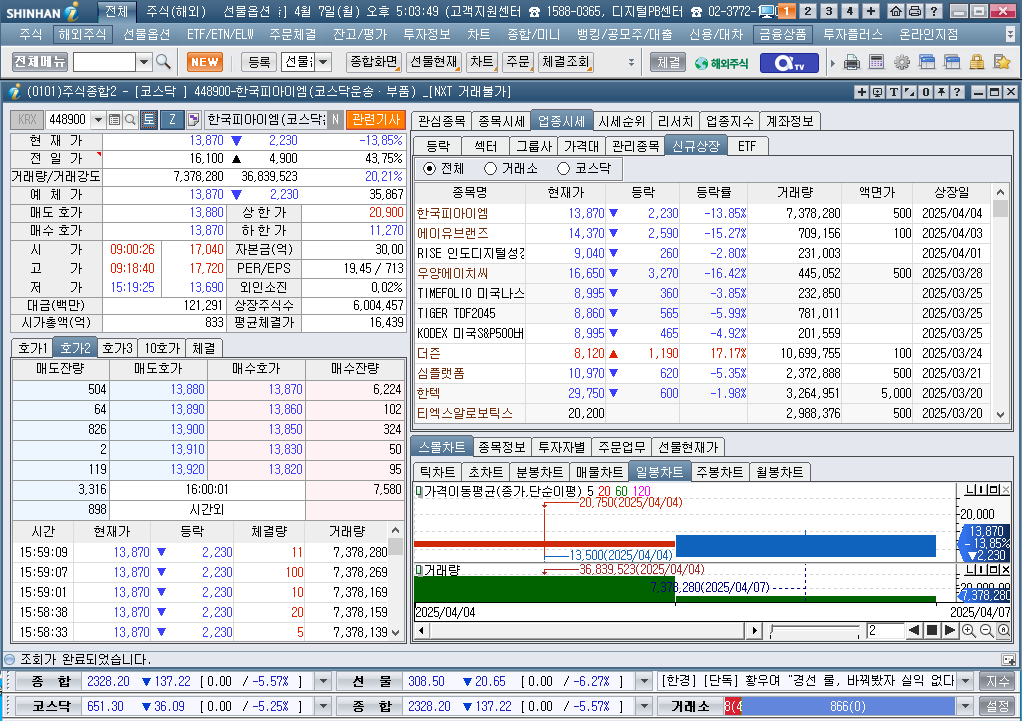
Task: Open the news headline ticker dropdown
Action: [965, 681]
